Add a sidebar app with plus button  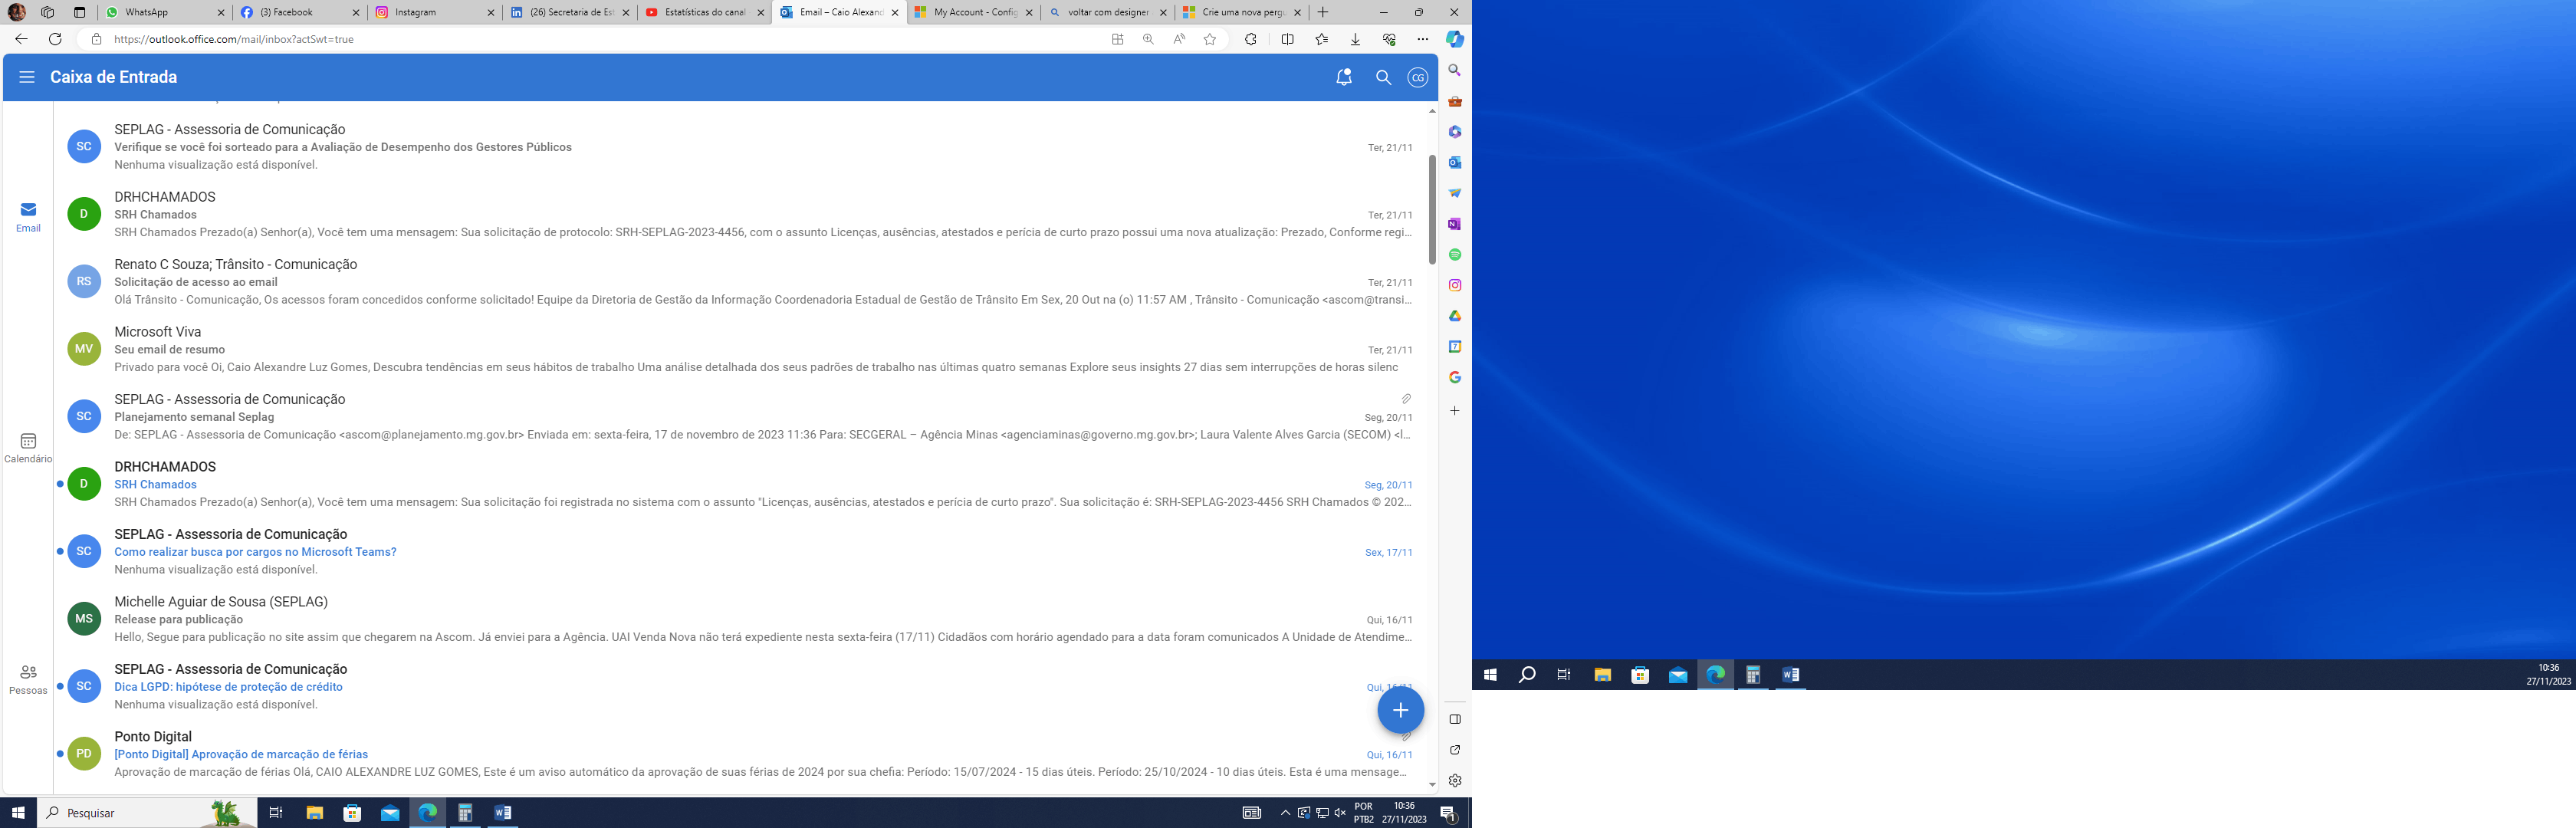click(x=1455, y=411)
